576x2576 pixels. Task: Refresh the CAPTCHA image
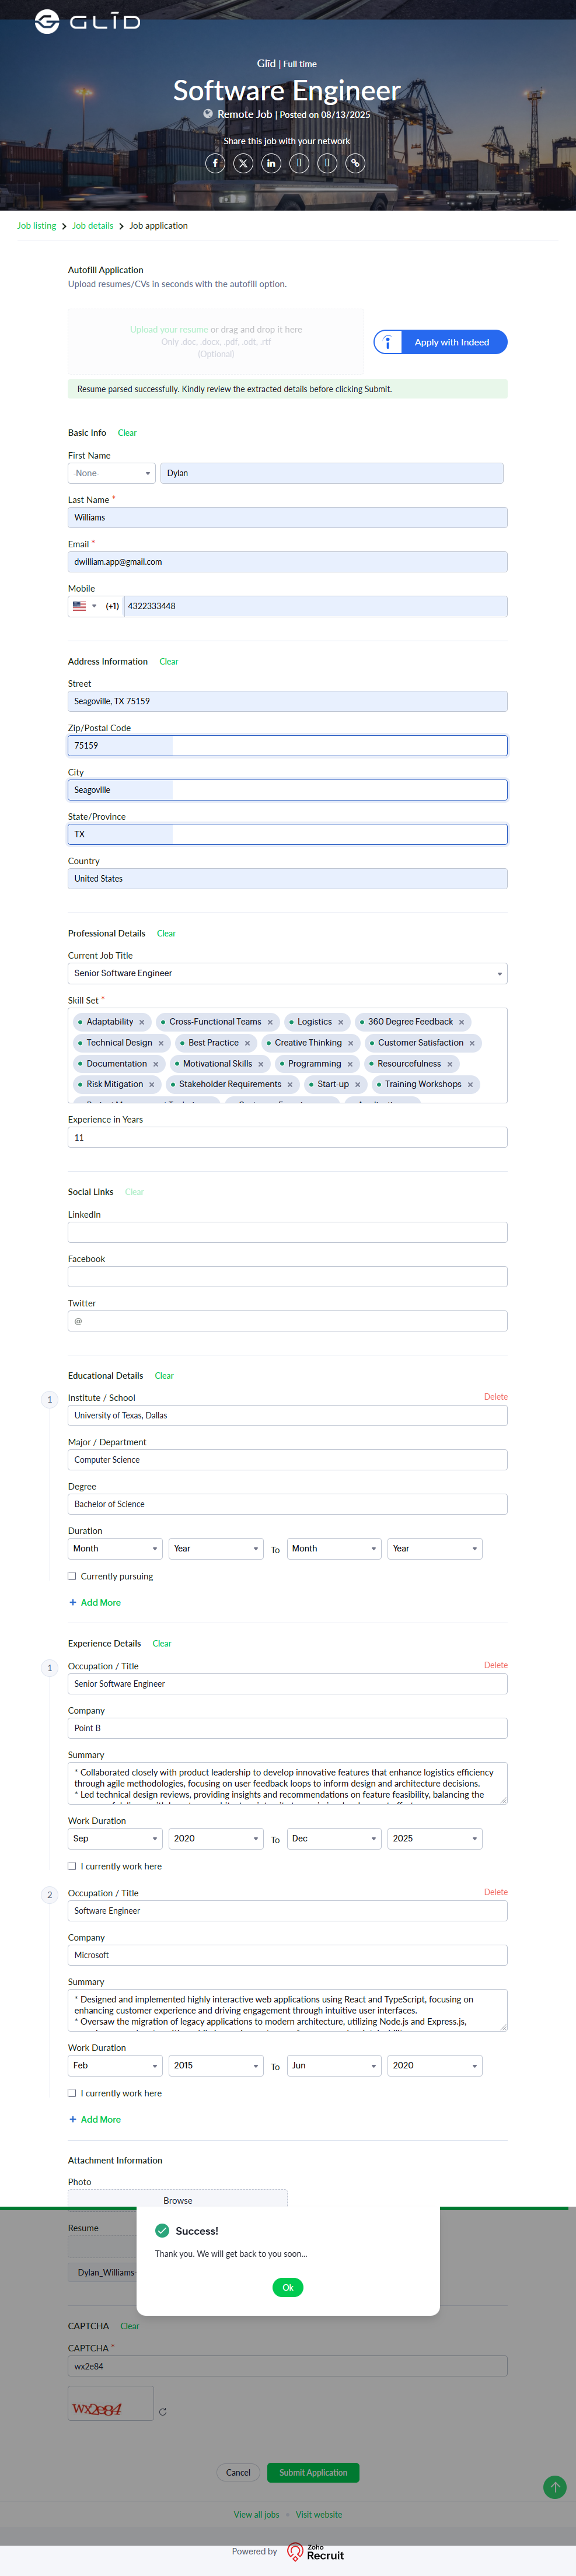(x=163, y=2412)
